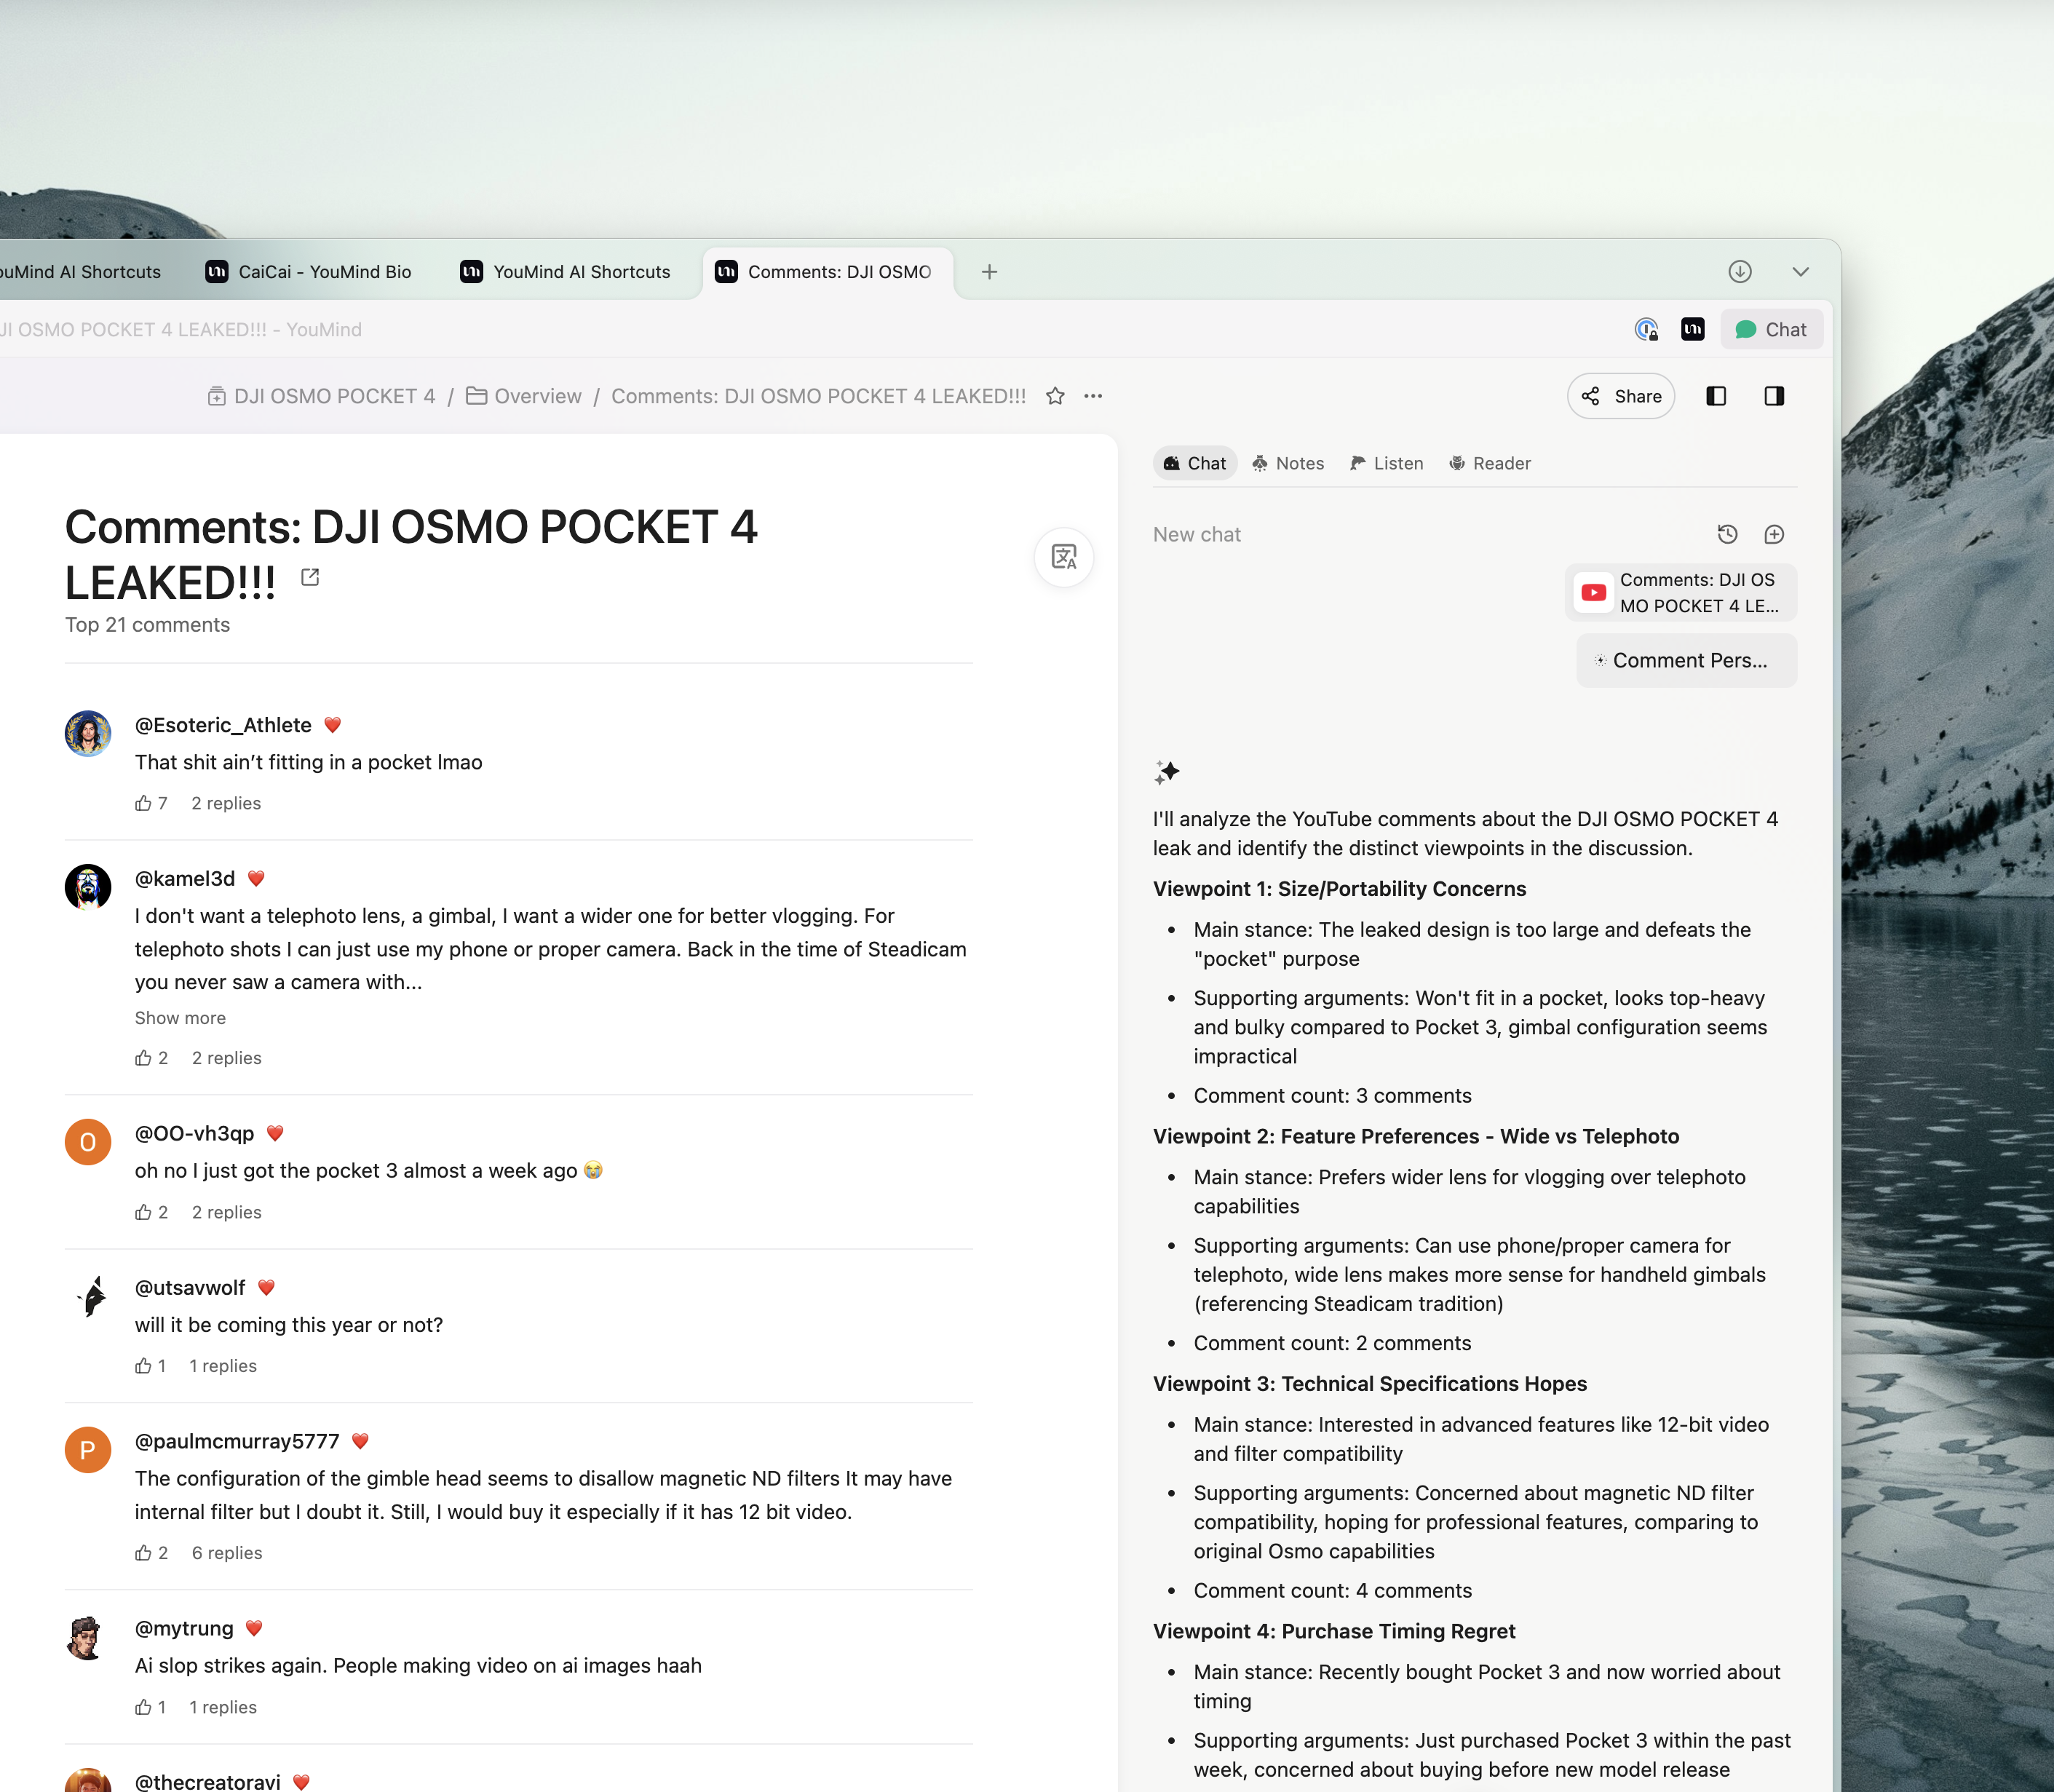Click the Share button
2054x1792 pixels.
(1621, 396)
